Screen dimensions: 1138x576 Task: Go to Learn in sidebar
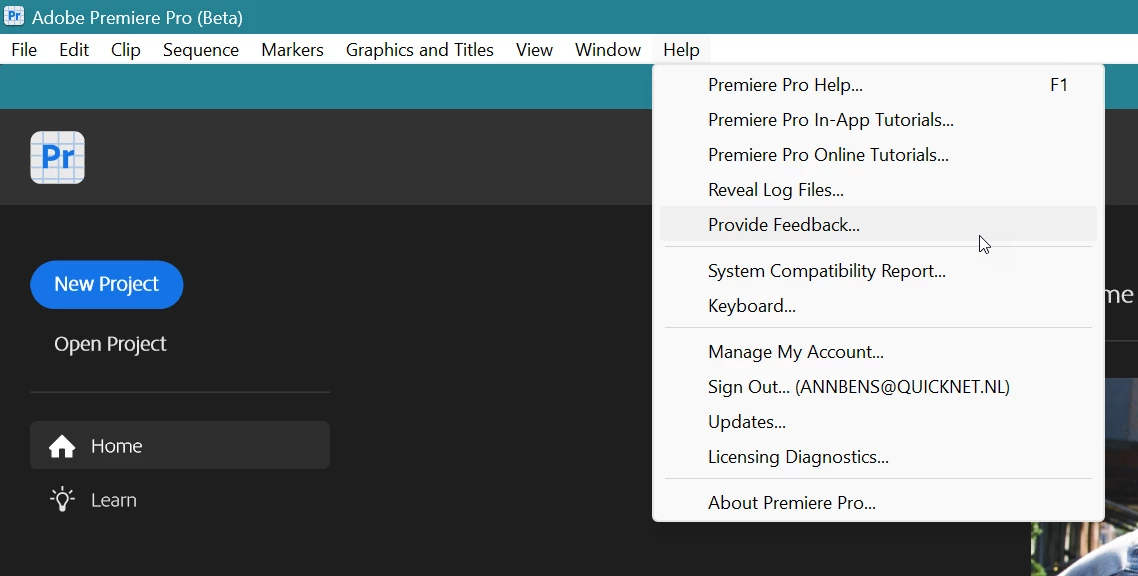point(180,500)
